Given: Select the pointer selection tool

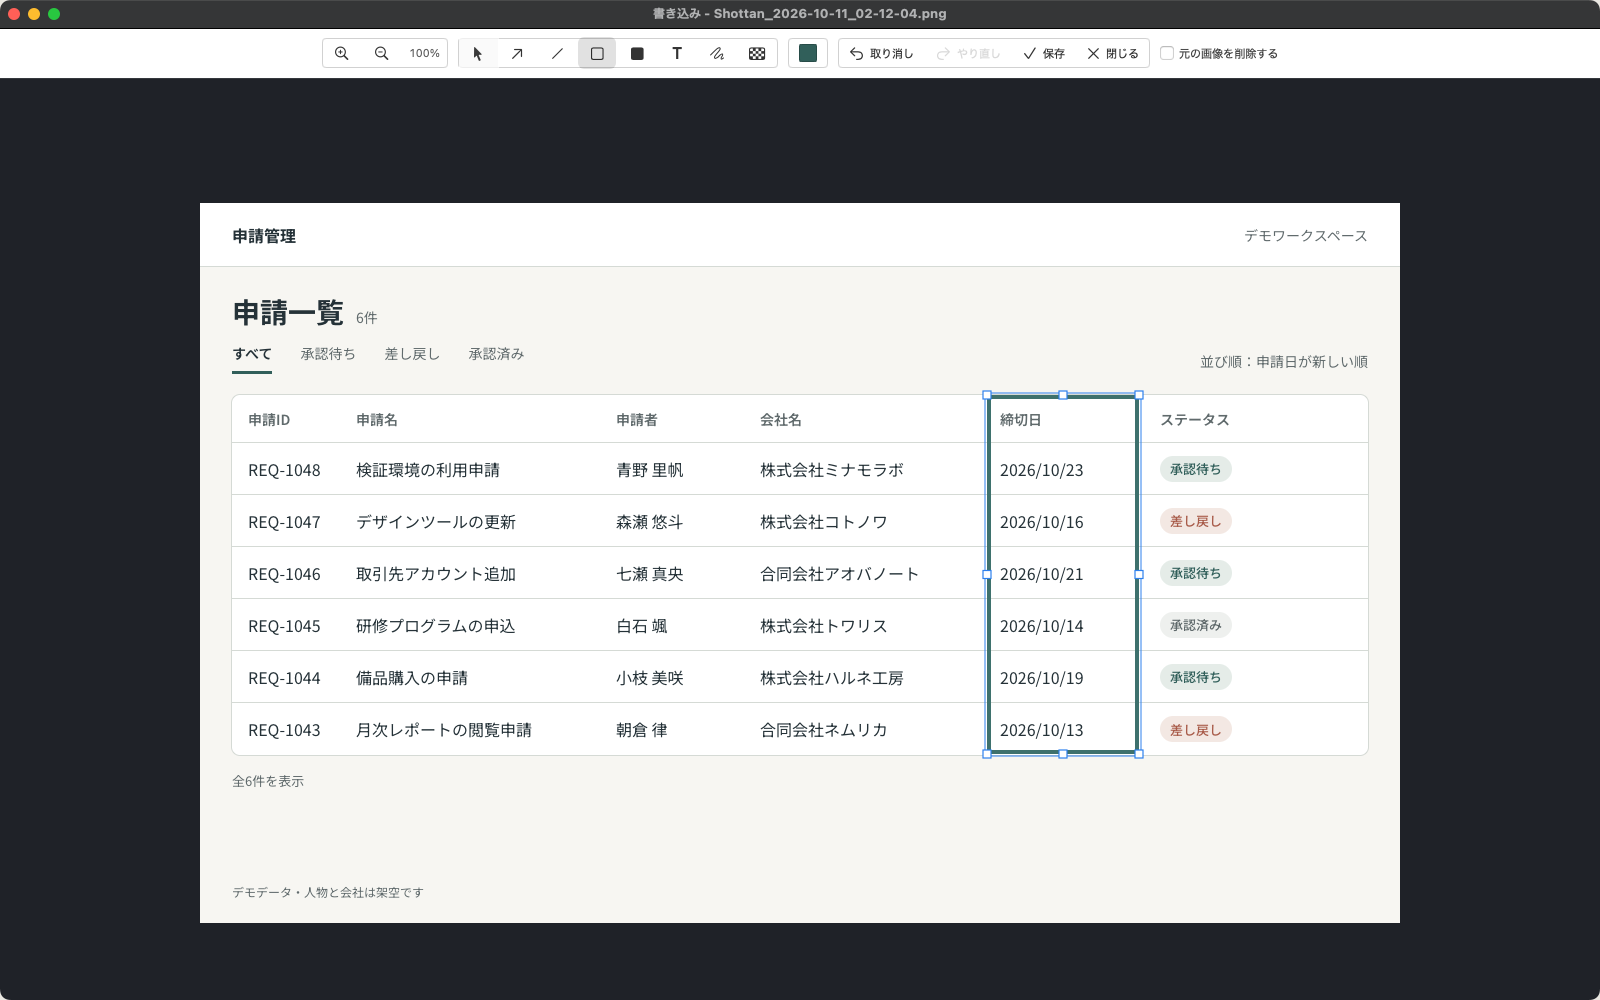Looking at the screenshot, I should [477, 53].
